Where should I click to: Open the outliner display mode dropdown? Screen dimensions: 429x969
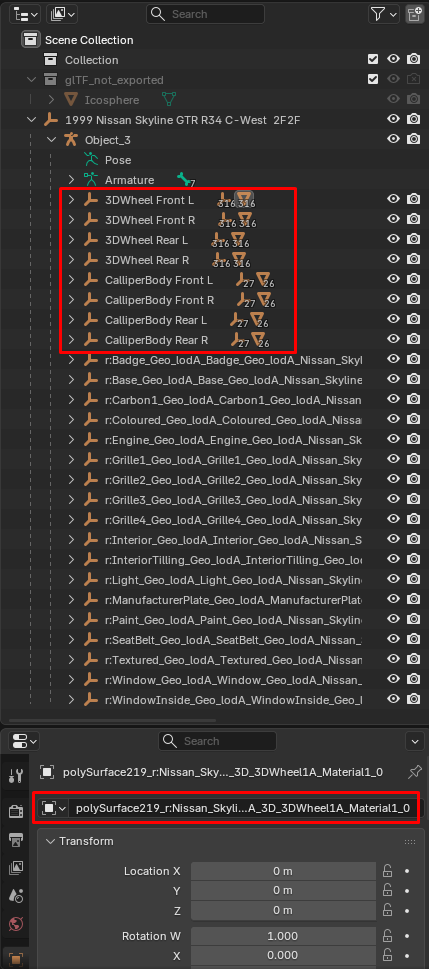pyautogui.click(x=24, y=14)
